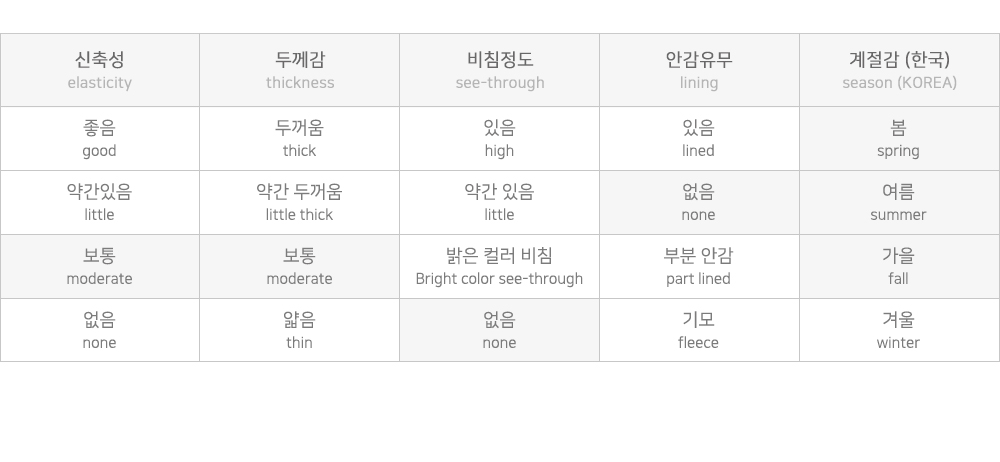Image resolution: width=1000 pixels, height=462 pixels.
Task: Select the highlighted 'none' see-through cell
Action: [x=500, y=331]
